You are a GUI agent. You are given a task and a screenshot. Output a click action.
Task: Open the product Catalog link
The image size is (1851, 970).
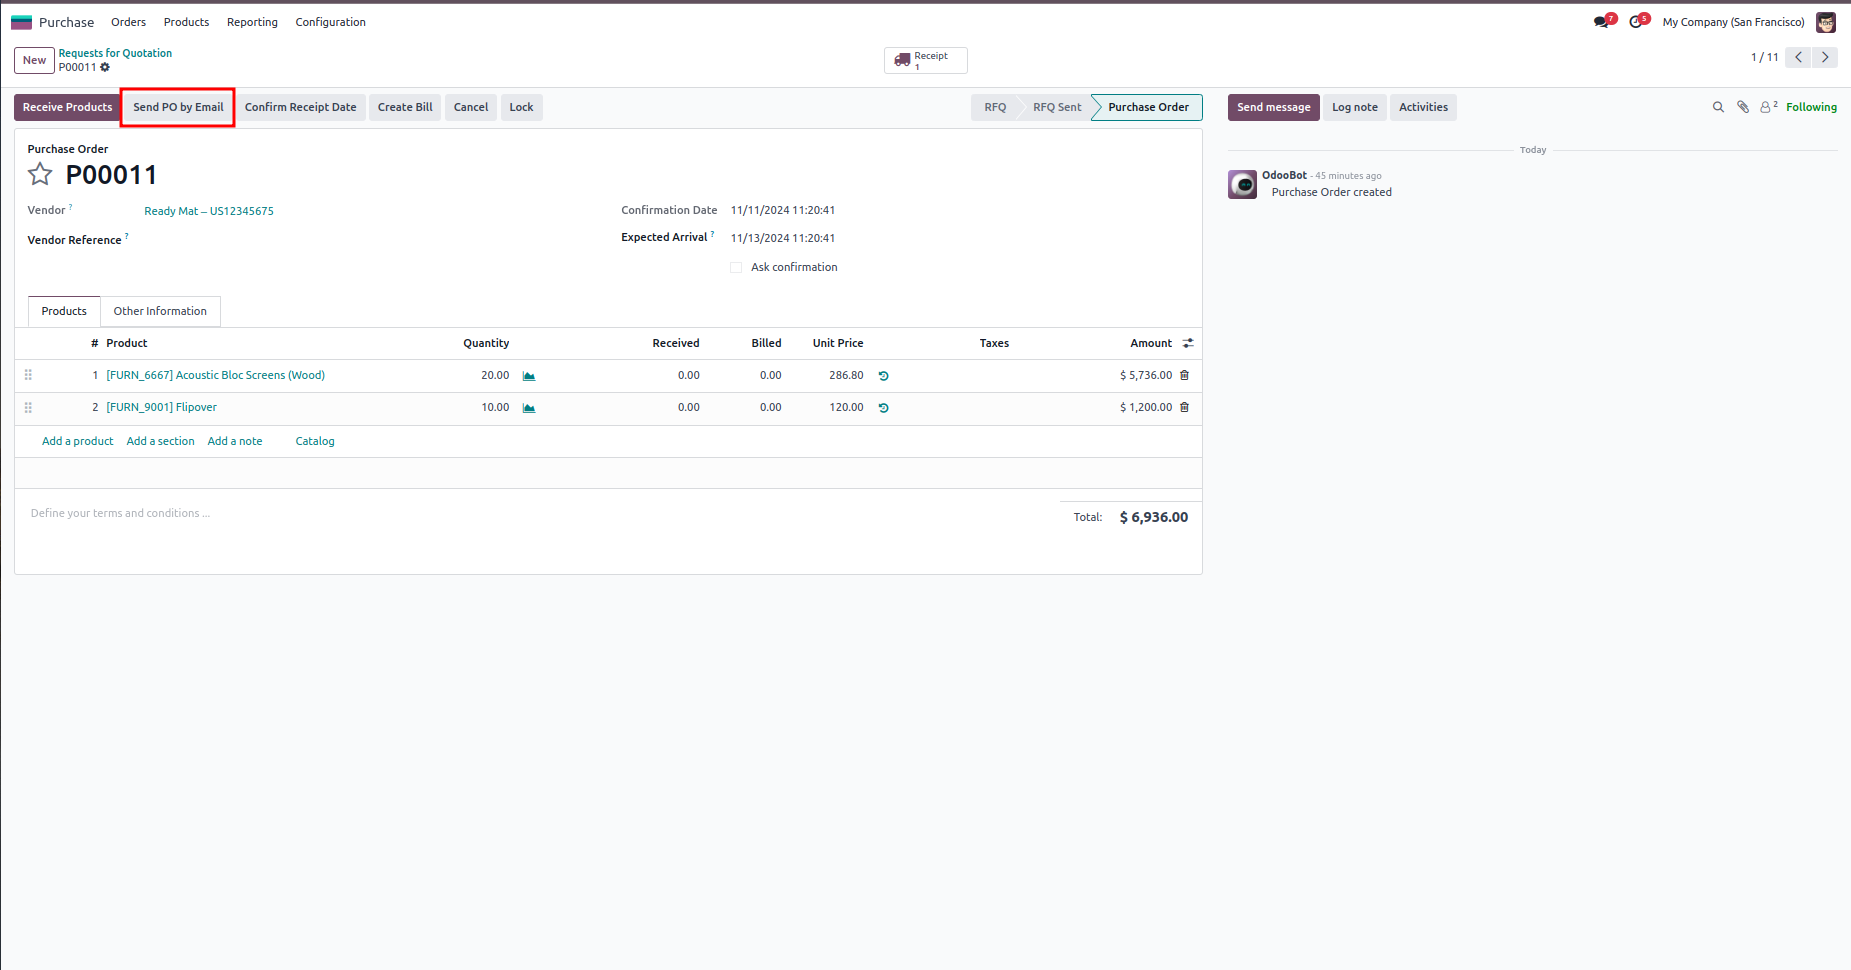click(315, 441)
